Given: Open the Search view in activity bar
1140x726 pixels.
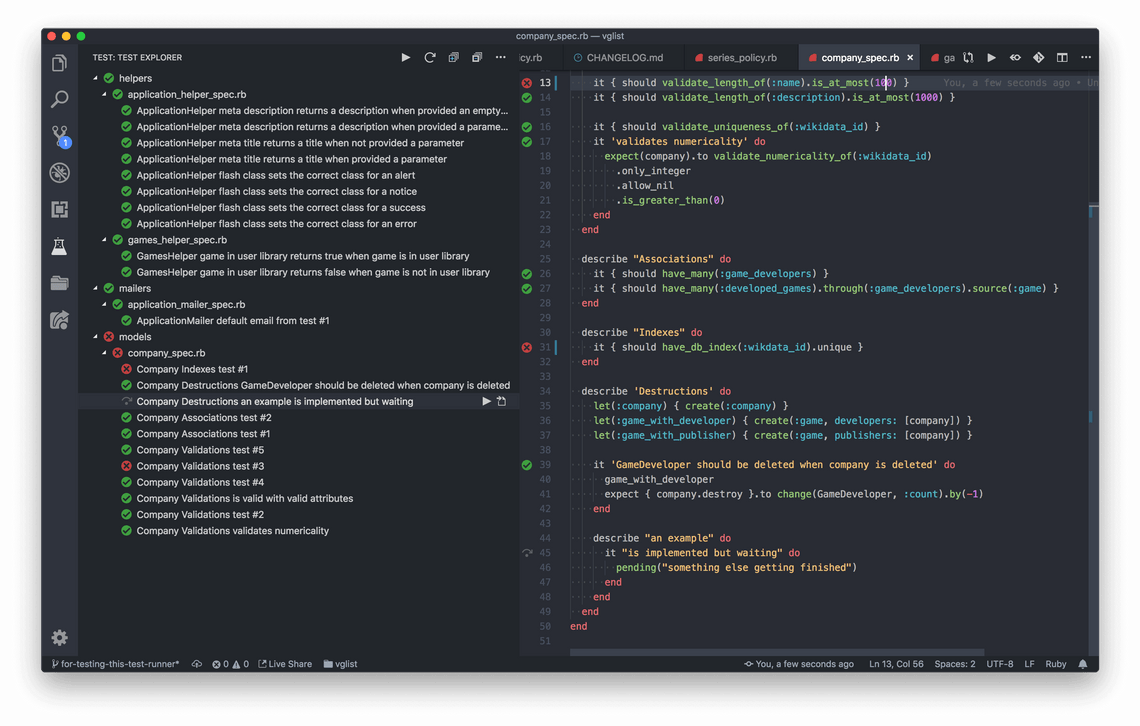Looking at the screenshot, I should point(60,99).
